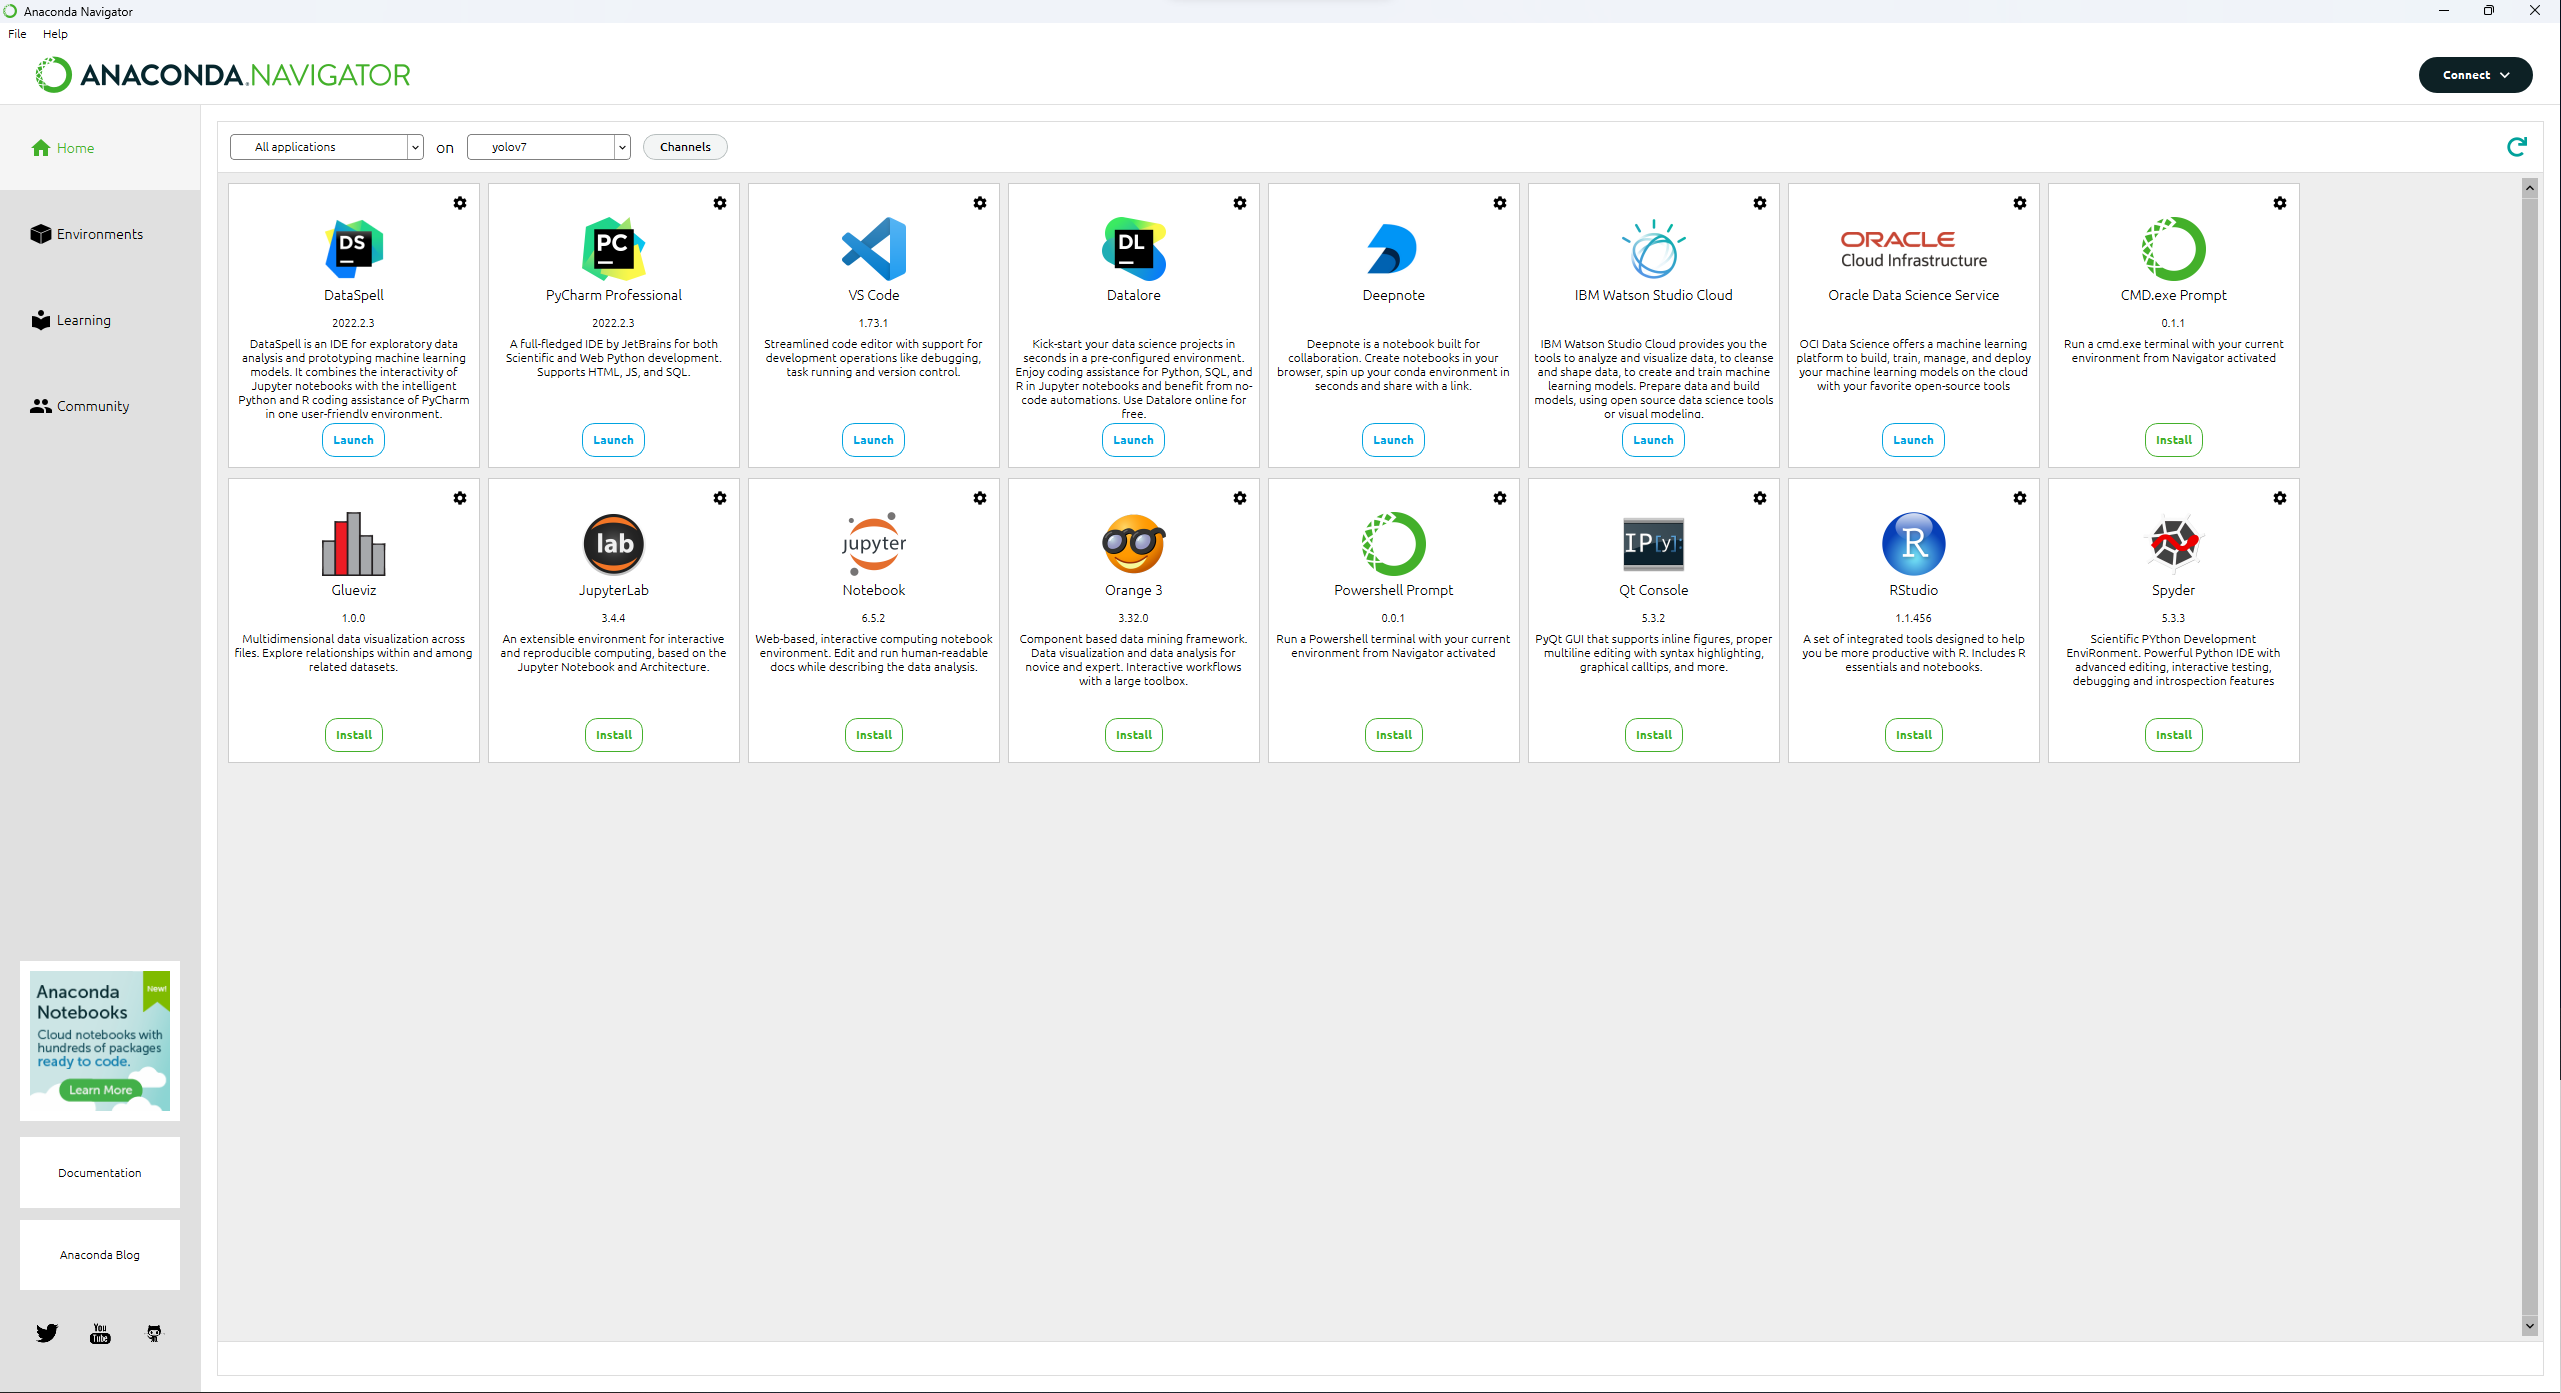Click Learn More on Anaconda Notebooks banner

pos(100,1090)
